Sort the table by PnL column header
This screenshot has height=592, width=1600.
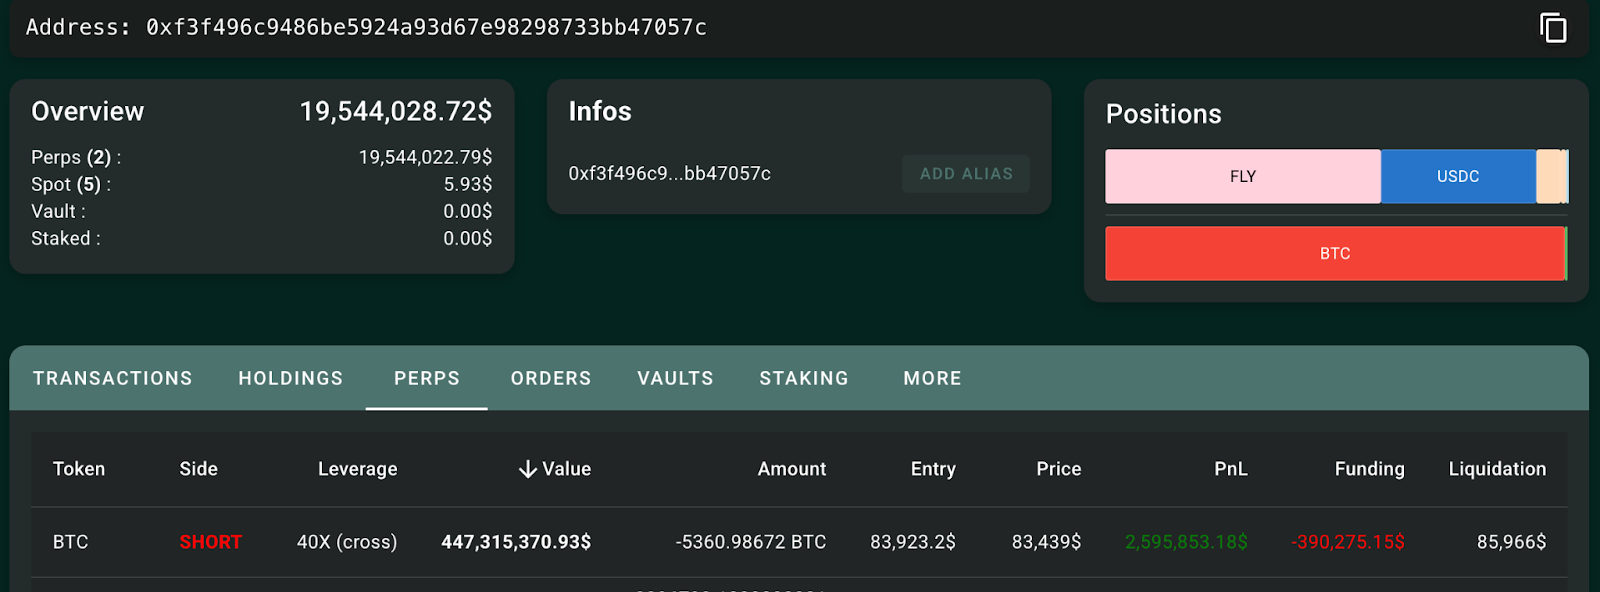point(1230,469)
